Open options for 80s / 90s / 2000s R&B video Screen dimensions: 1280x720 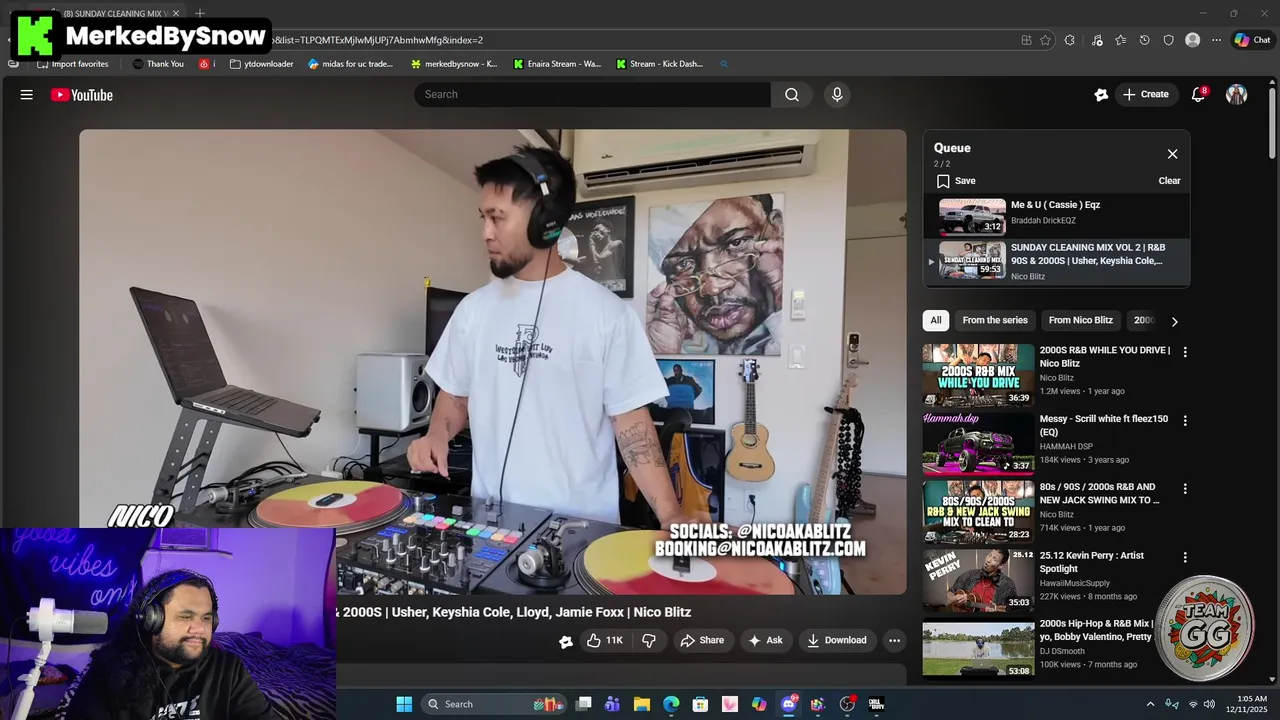[1185, 489]
